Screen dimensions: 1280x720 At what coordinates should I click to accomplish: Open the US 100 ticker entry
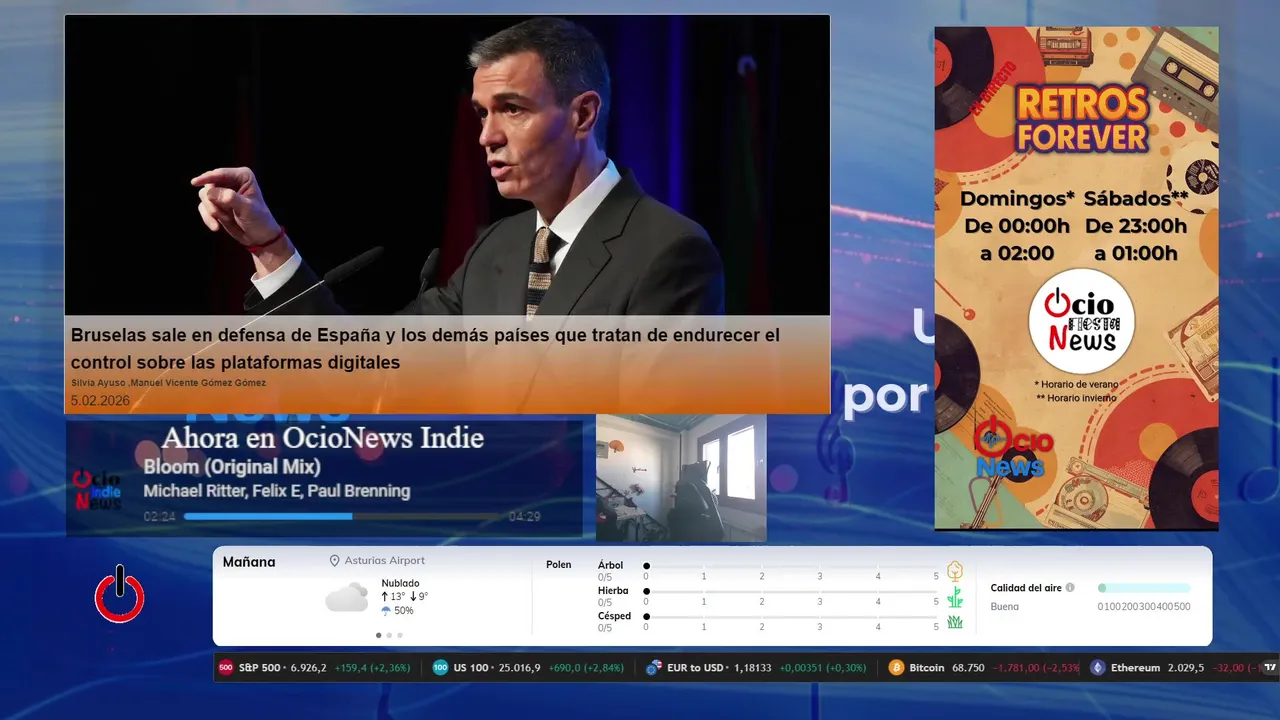pyautogui.click(x=528, y=667)
